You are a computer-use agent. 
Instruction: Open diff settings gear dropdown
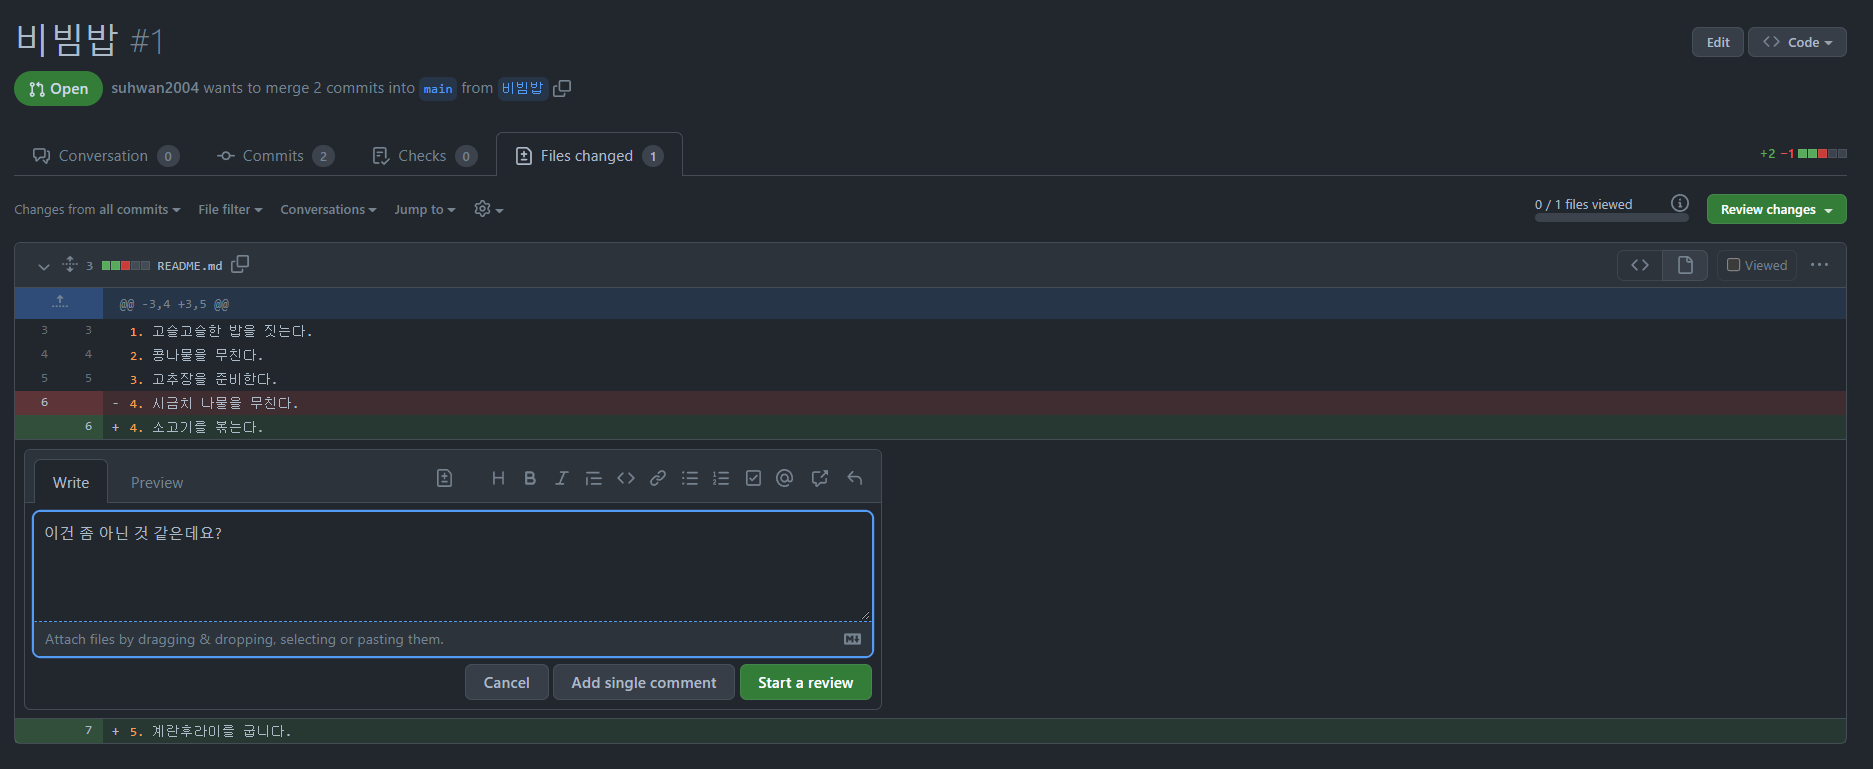(488, 209)
